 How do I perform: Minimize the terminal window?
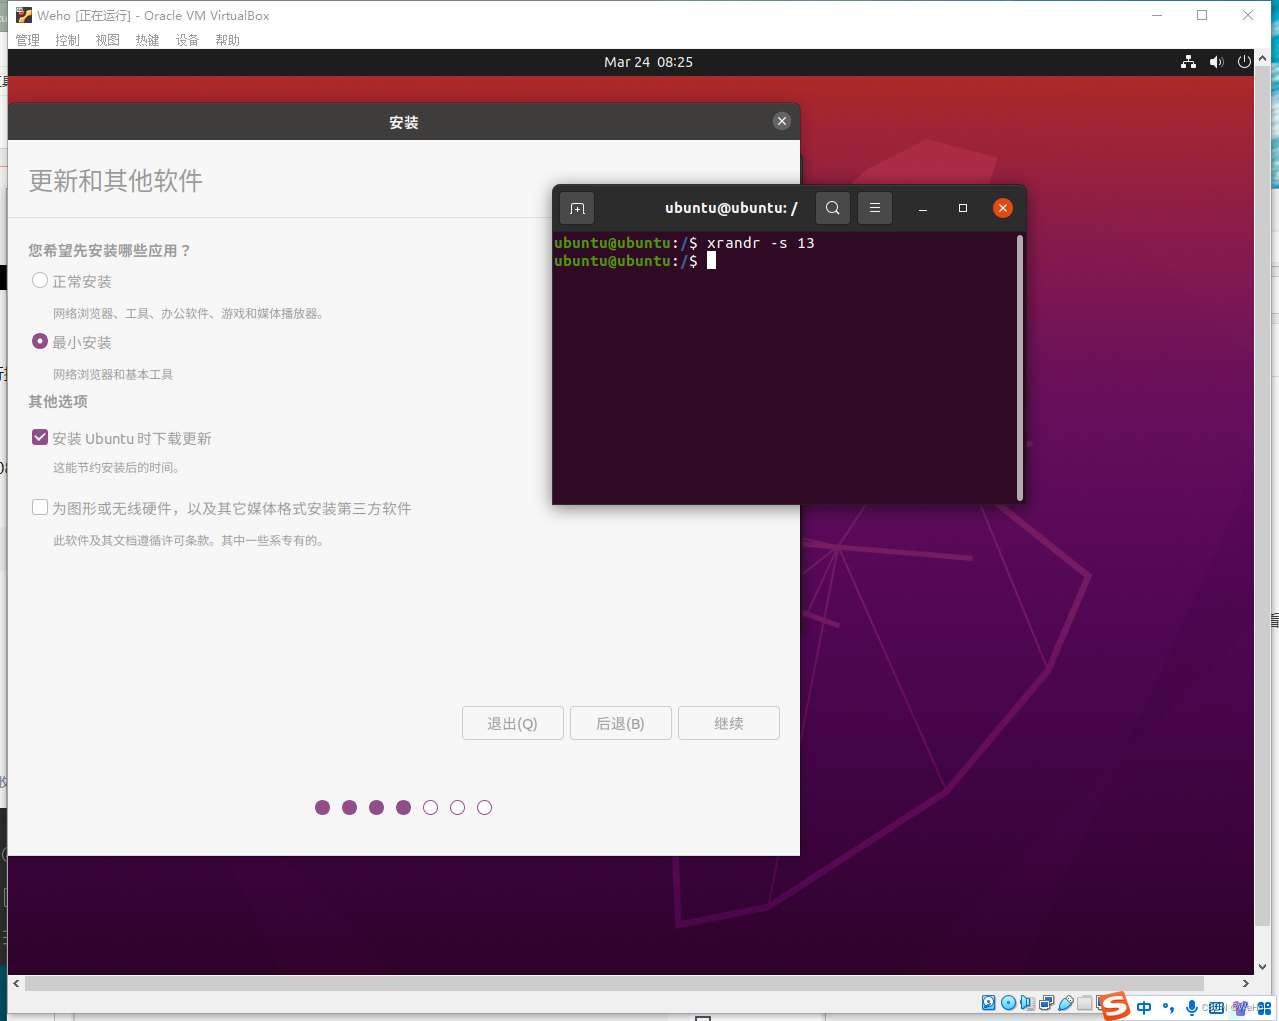[923, 208]
